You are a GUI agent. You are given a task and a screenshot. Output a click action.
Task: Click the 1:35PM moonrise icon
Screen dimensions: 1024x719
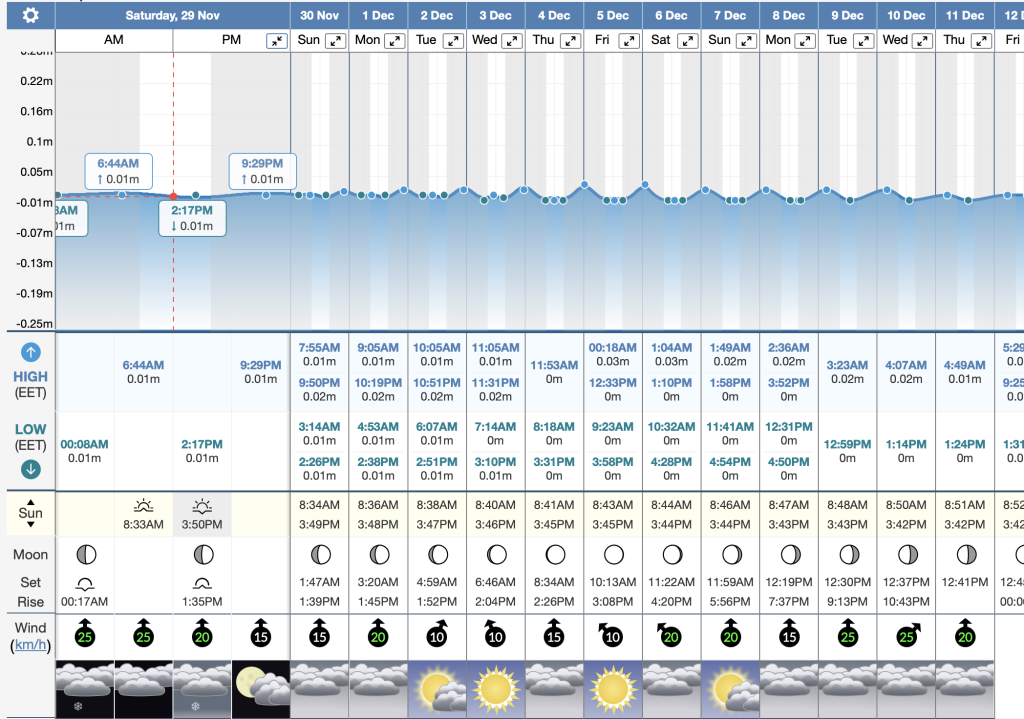203,583
